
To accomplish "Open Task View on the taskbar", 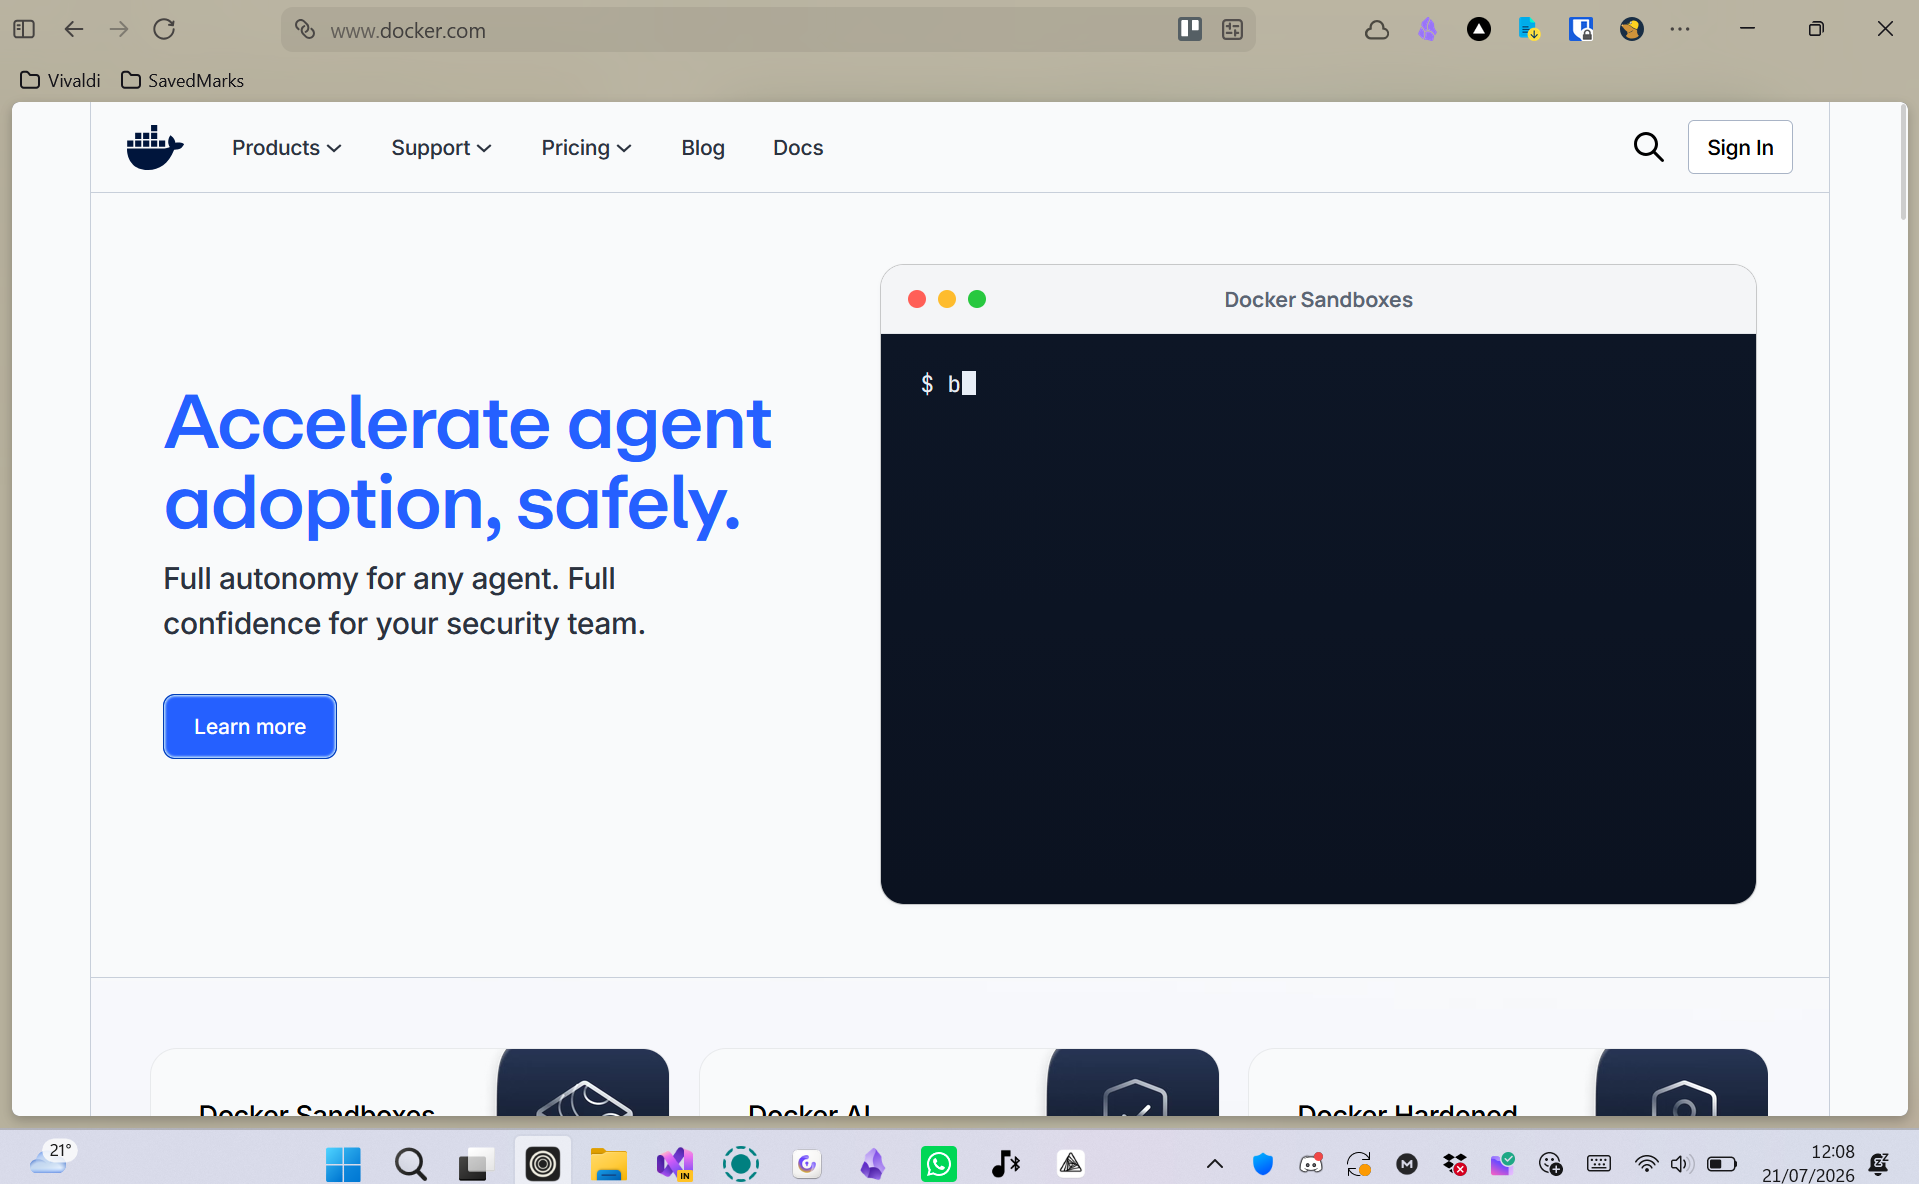I will click(476, 1164).
